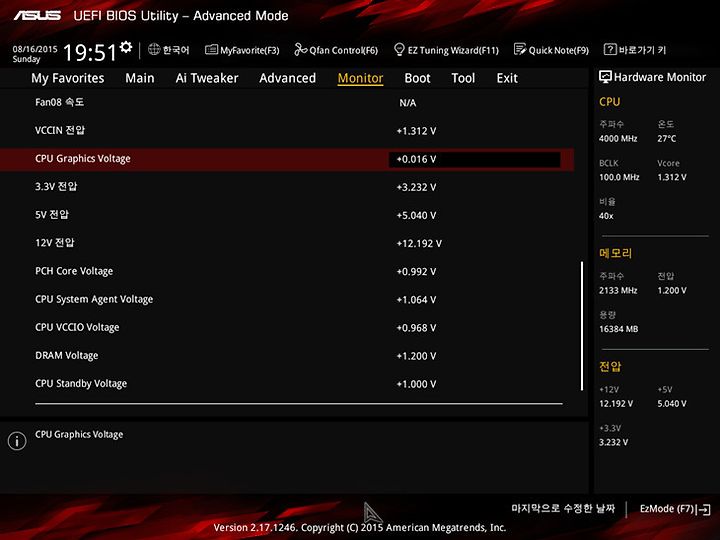Click the hotkeys question mark icon
This screenshot has height=540, width=720.
pos(609,49)
